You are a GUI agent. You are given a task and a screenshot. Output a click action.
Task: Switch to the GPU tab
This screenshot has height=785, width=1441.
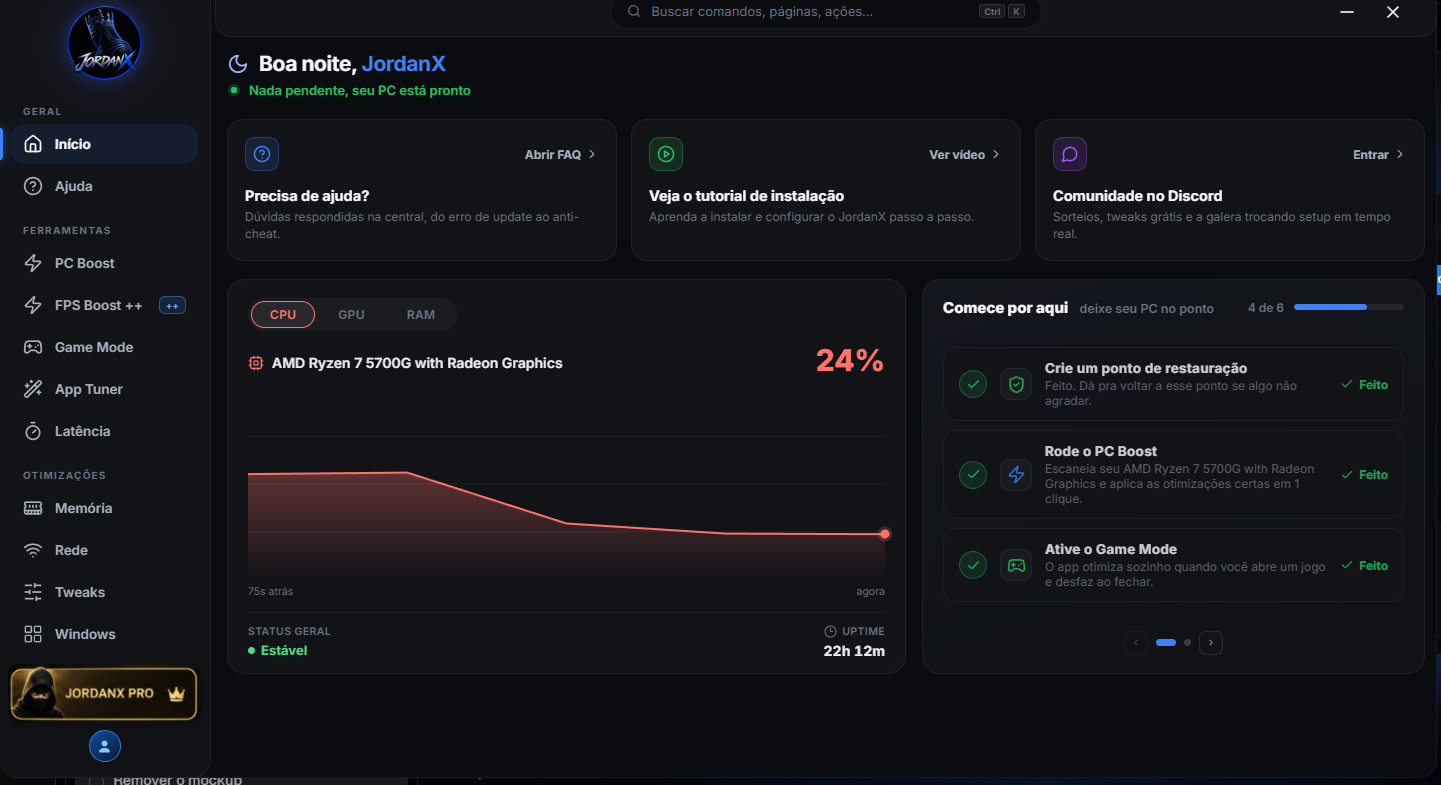[x=351, y=314]
